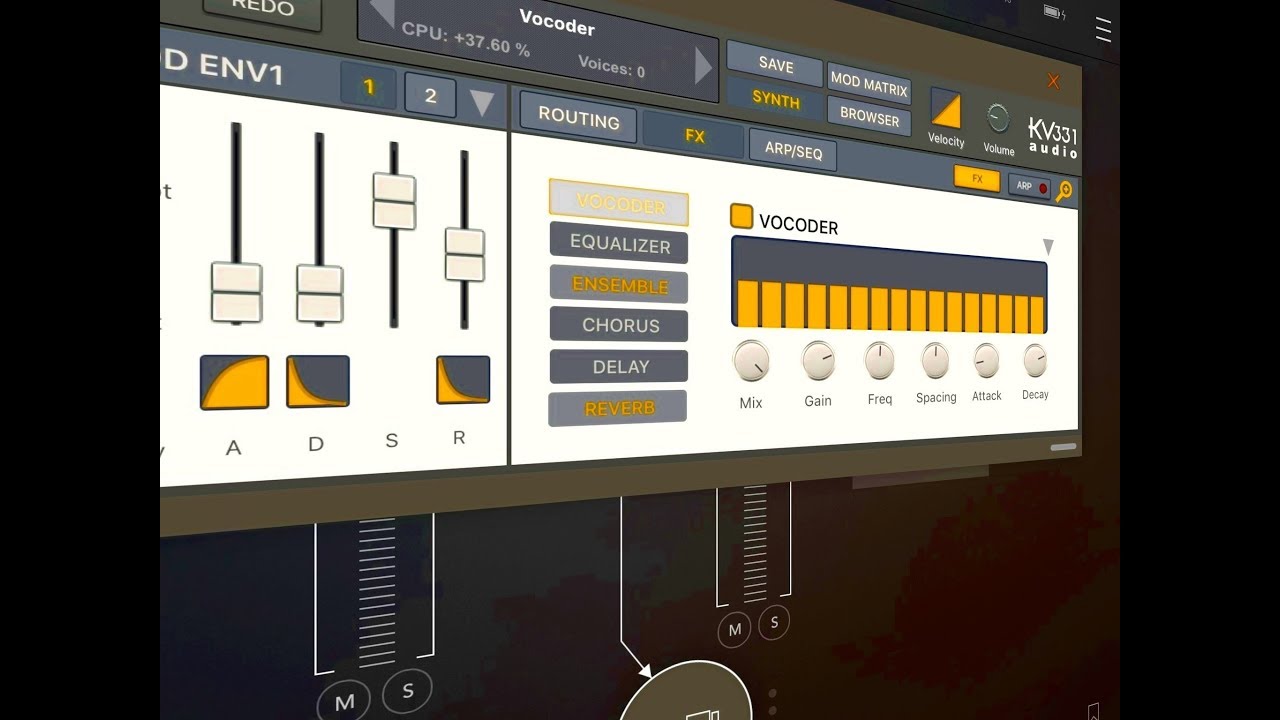Select mod envelope 2
The width and height of the screenshot is (1280, 720).
pos(430,96)
